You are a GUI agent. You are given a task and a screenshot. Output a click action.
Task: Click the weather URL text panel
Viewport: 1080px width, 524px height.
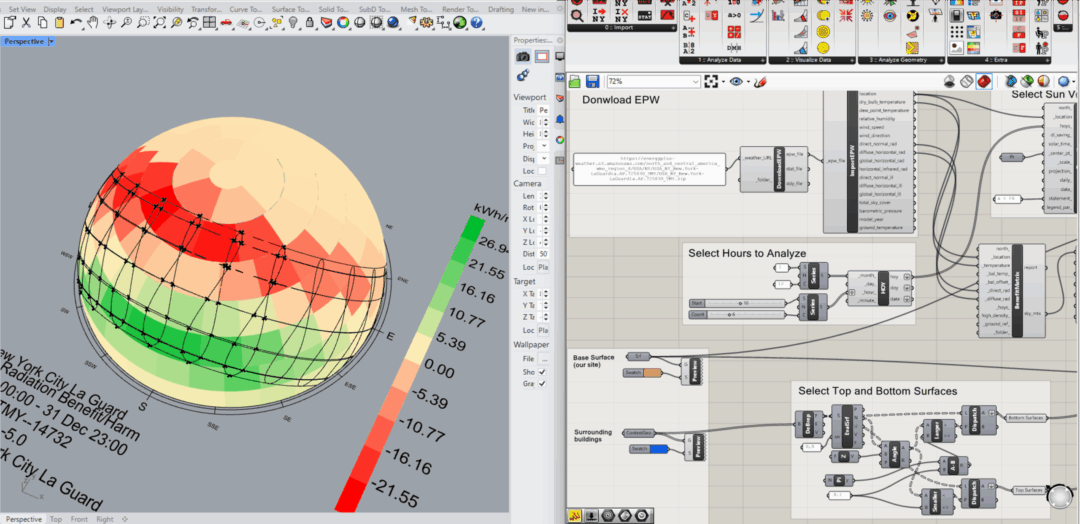coord(649,169)
